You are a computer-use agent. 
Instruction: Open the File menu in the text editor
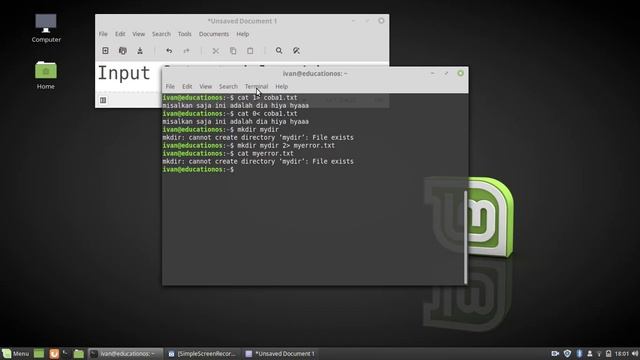point(103,34)
